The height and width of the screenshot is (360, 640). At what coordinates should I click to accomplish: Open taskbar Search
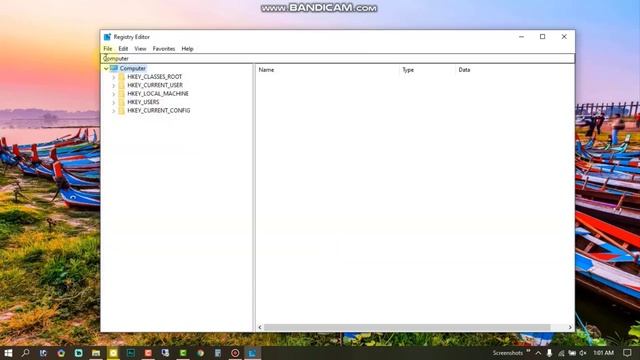coord(25,353)
